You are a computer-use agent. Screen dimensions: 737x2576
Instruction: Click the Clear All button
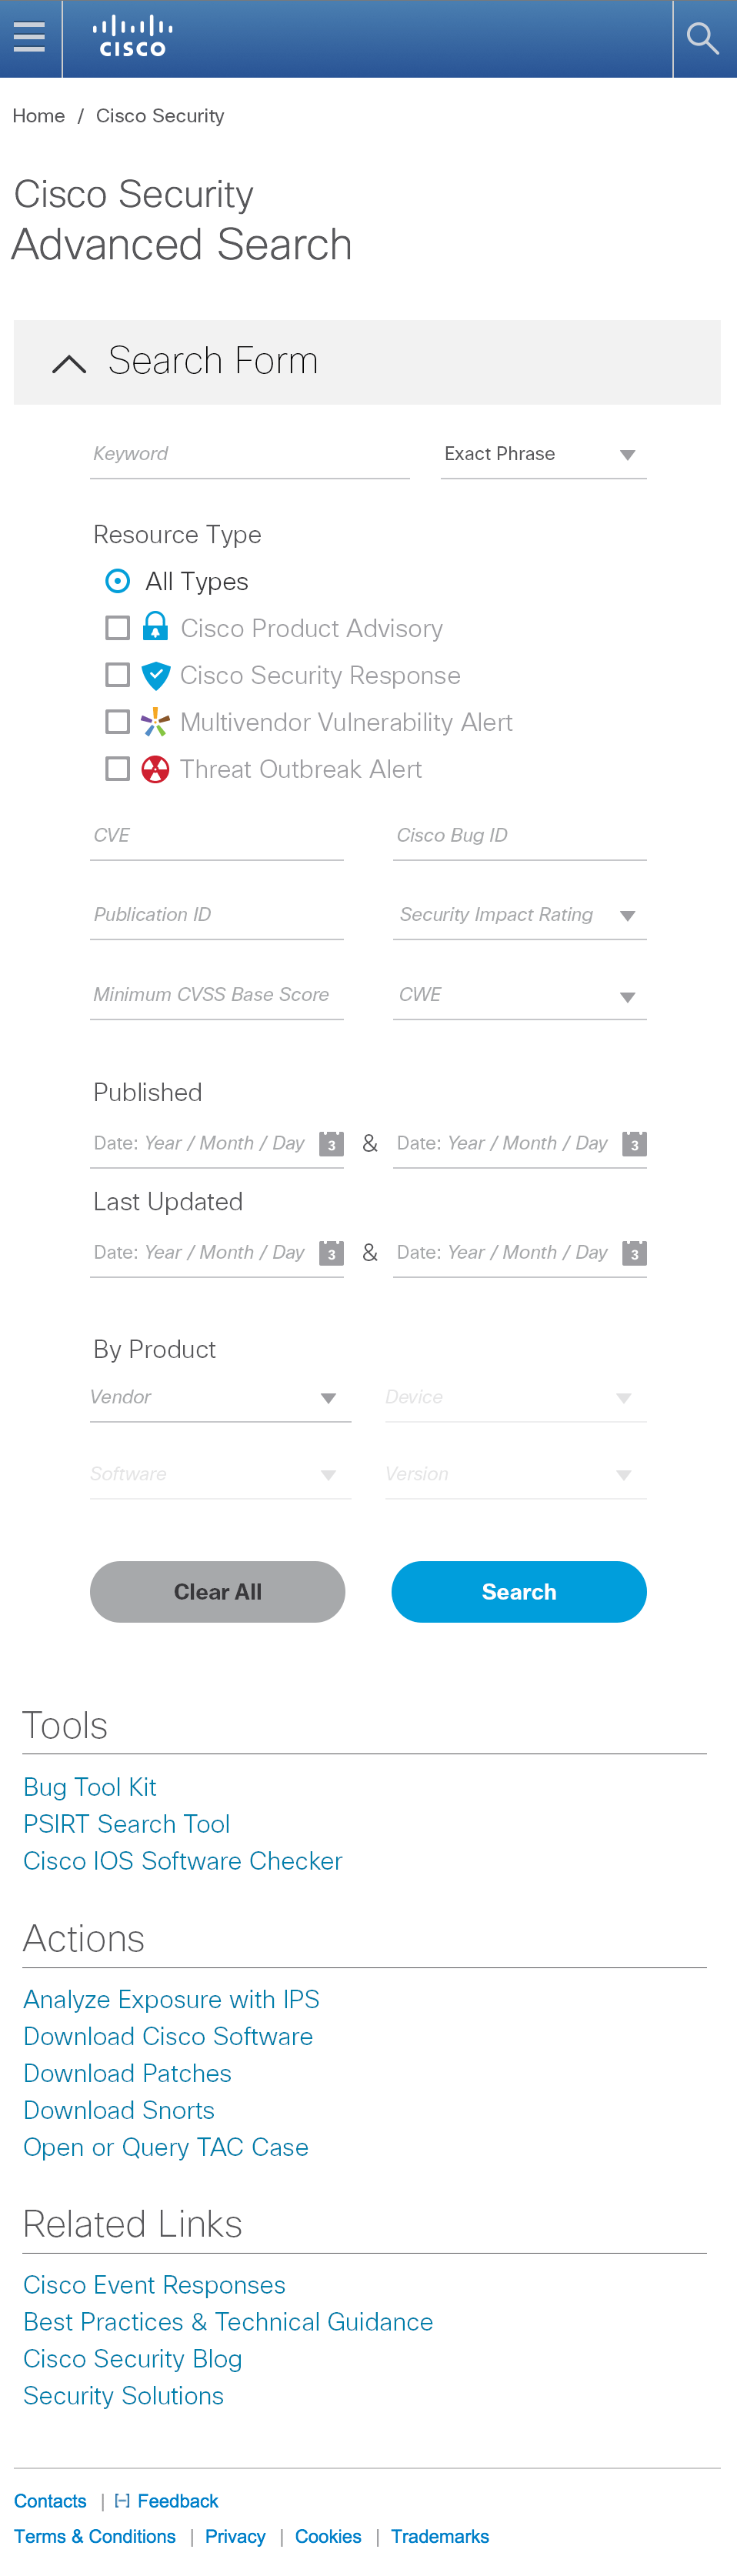217,1592
